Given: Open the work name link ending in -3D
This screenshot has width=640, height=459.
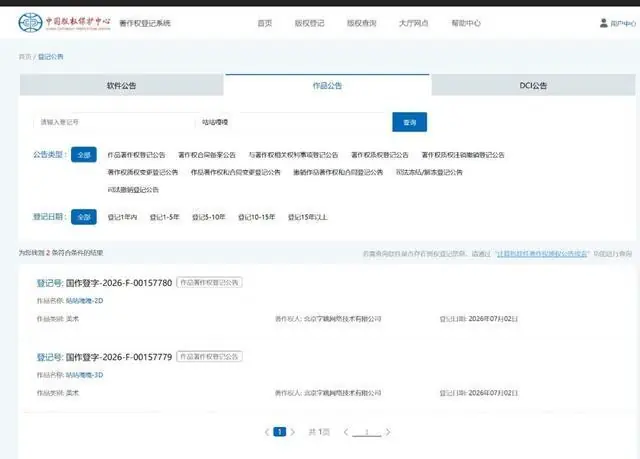Looking at the screenshot, I should (x=84, y=375).
